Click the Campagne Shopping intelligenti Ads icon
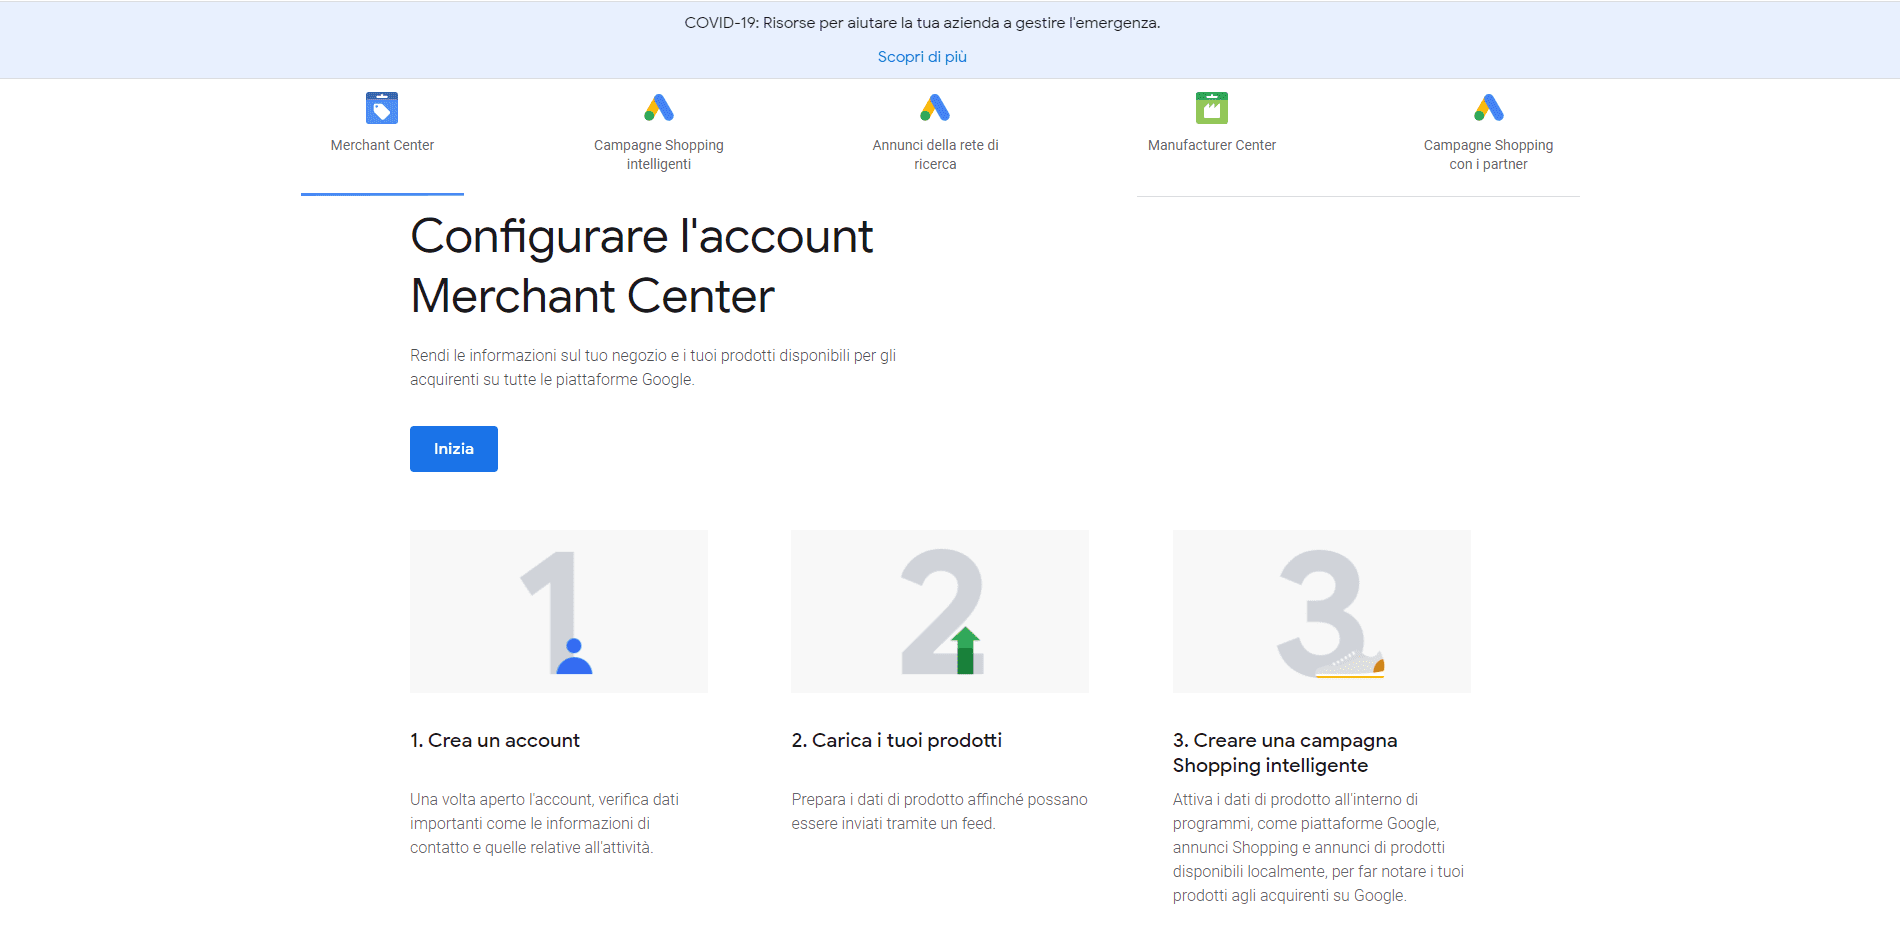This screenshot has height=950, width=1900. coord(659,108)
